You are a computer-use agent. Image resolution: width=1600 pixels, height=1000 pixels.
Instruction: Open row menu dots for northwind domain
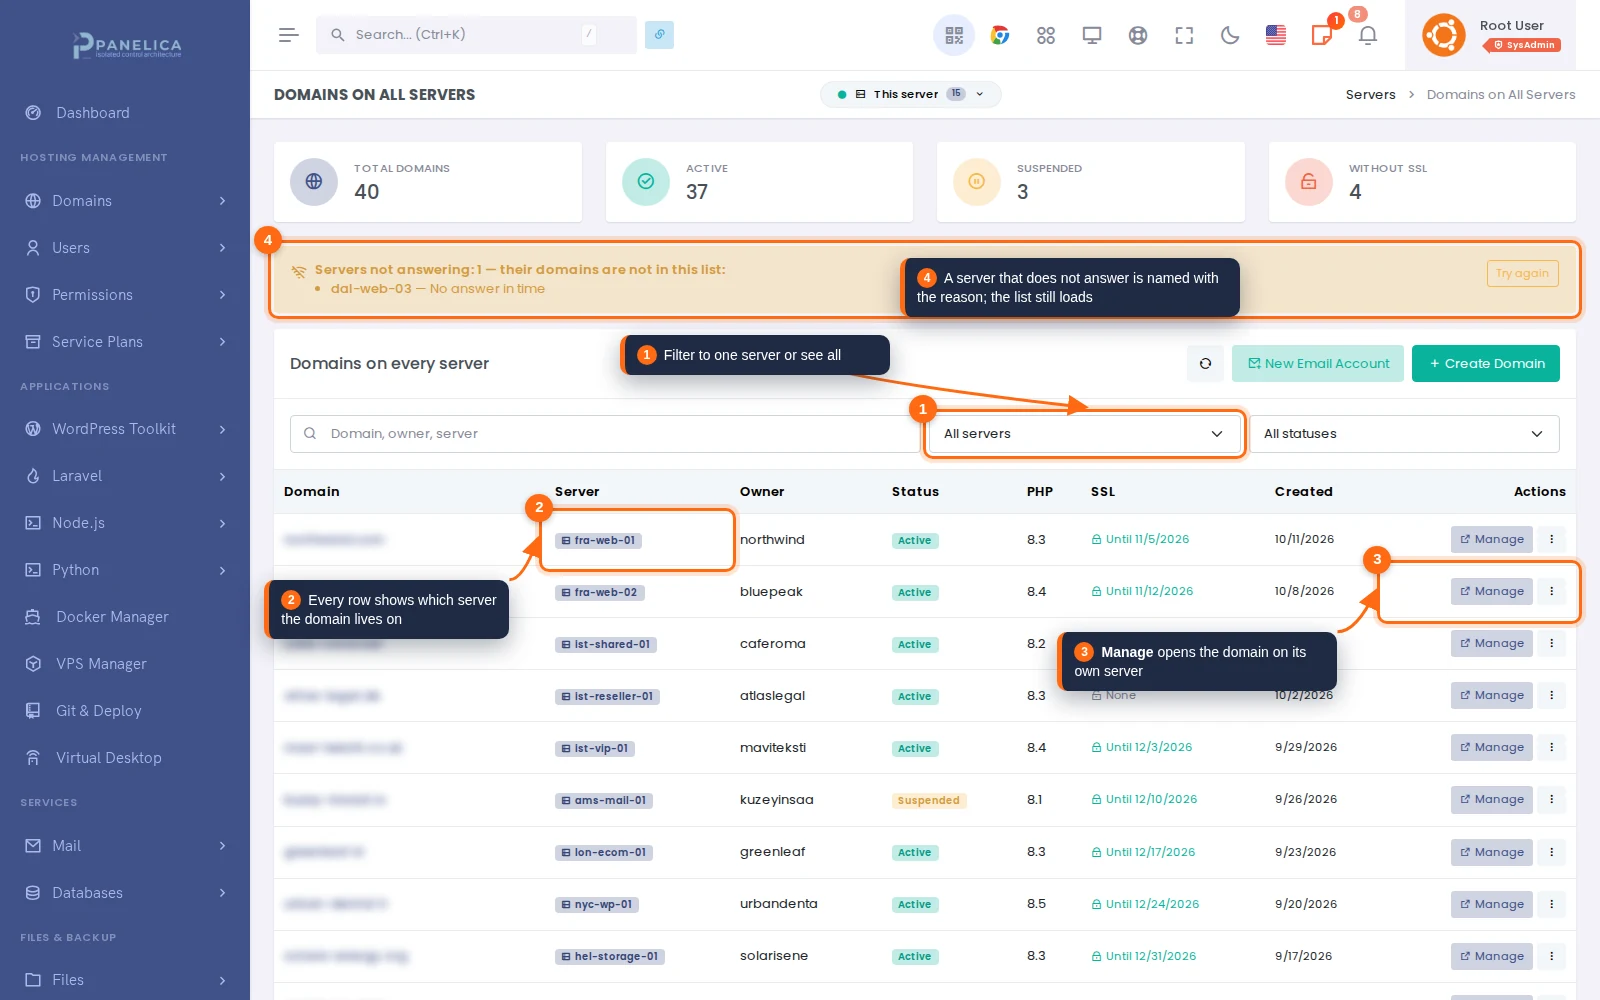tap(1552, 539)
